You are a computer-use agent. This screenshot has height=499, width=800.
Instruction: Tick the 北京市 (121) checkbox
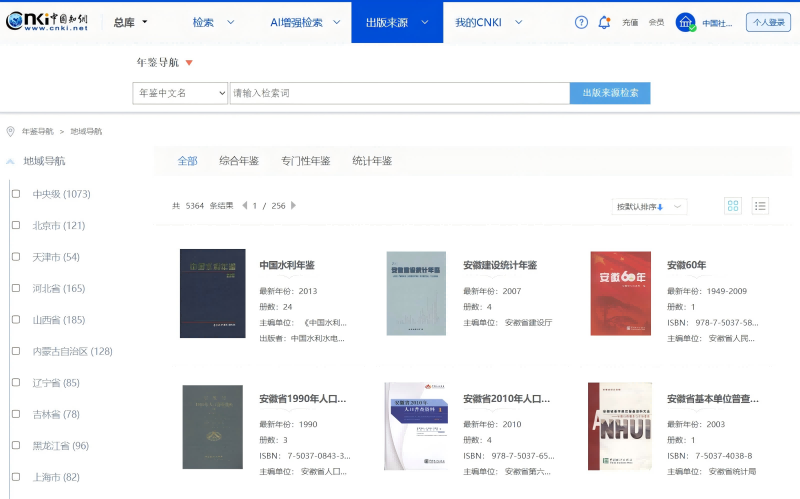click(16, 225)
